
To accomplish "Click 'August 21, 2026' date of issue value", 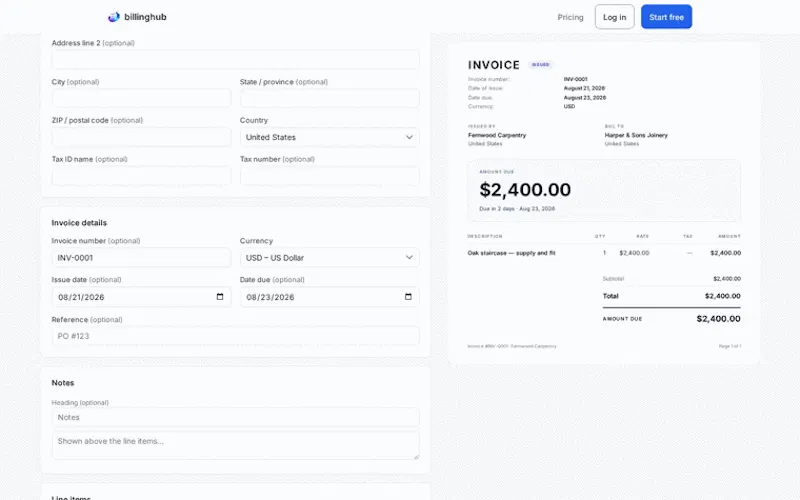I will [x=584, y=88].
